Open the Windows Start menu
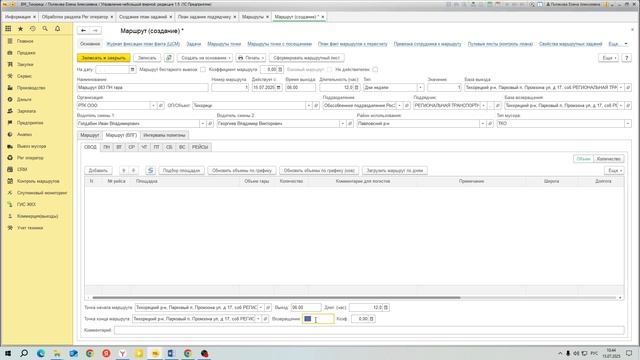 point(8,353)
